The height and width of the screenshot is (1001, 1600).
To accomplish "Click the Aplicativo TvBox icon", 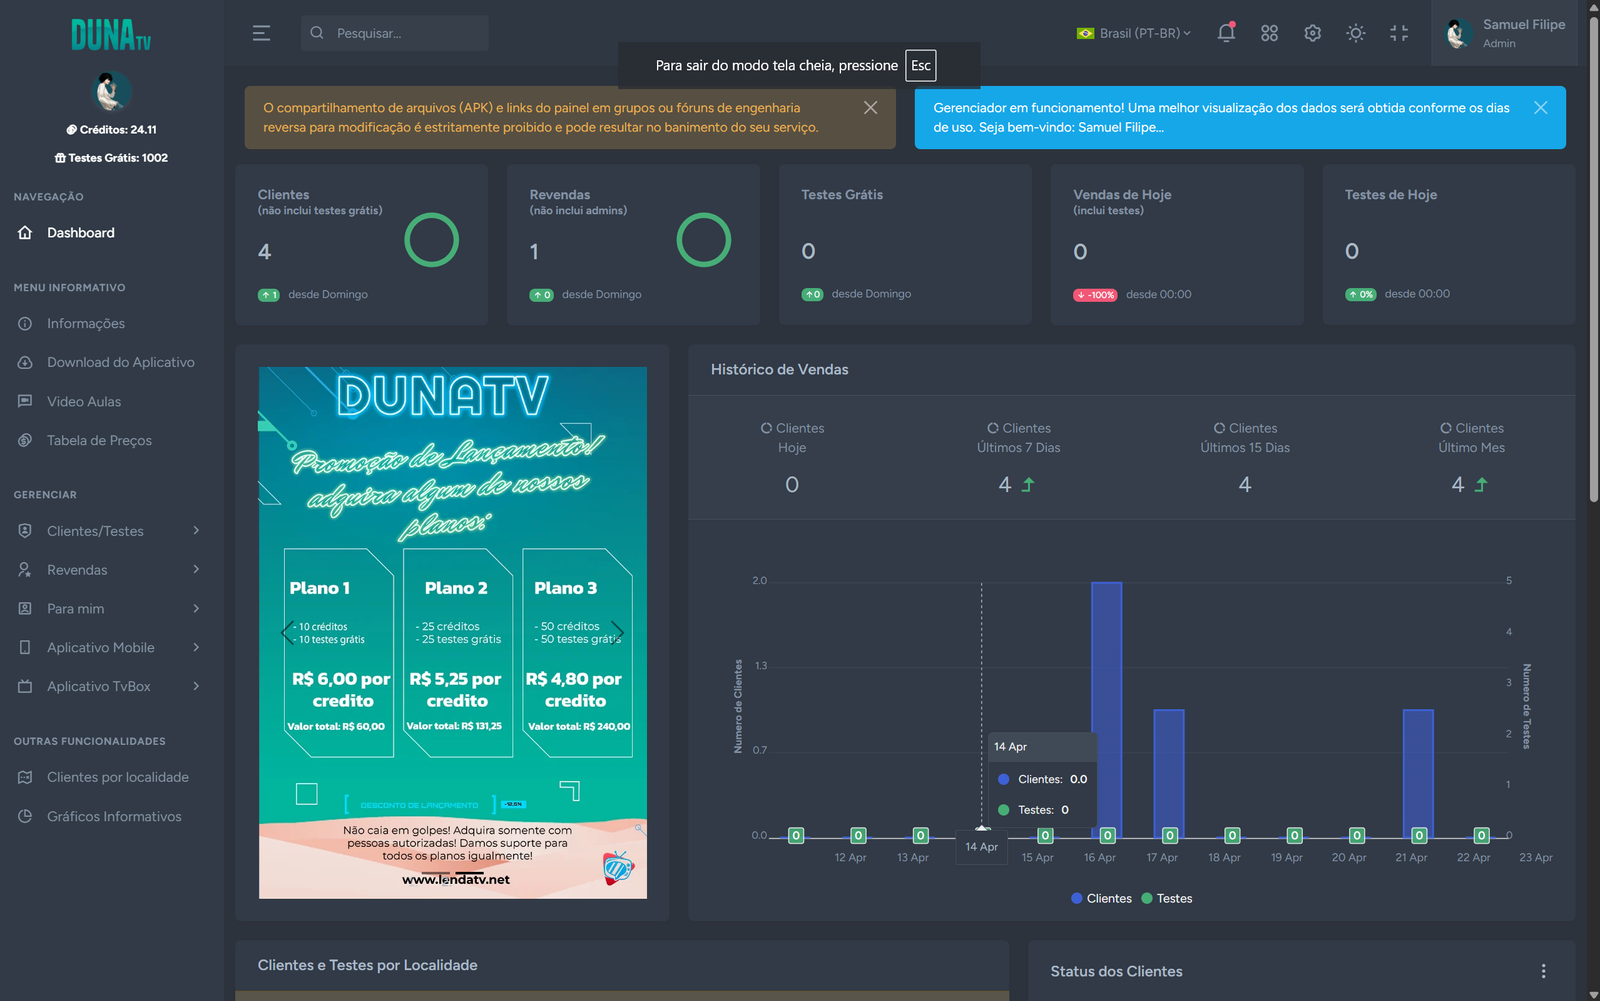I will tap(25, 687).
